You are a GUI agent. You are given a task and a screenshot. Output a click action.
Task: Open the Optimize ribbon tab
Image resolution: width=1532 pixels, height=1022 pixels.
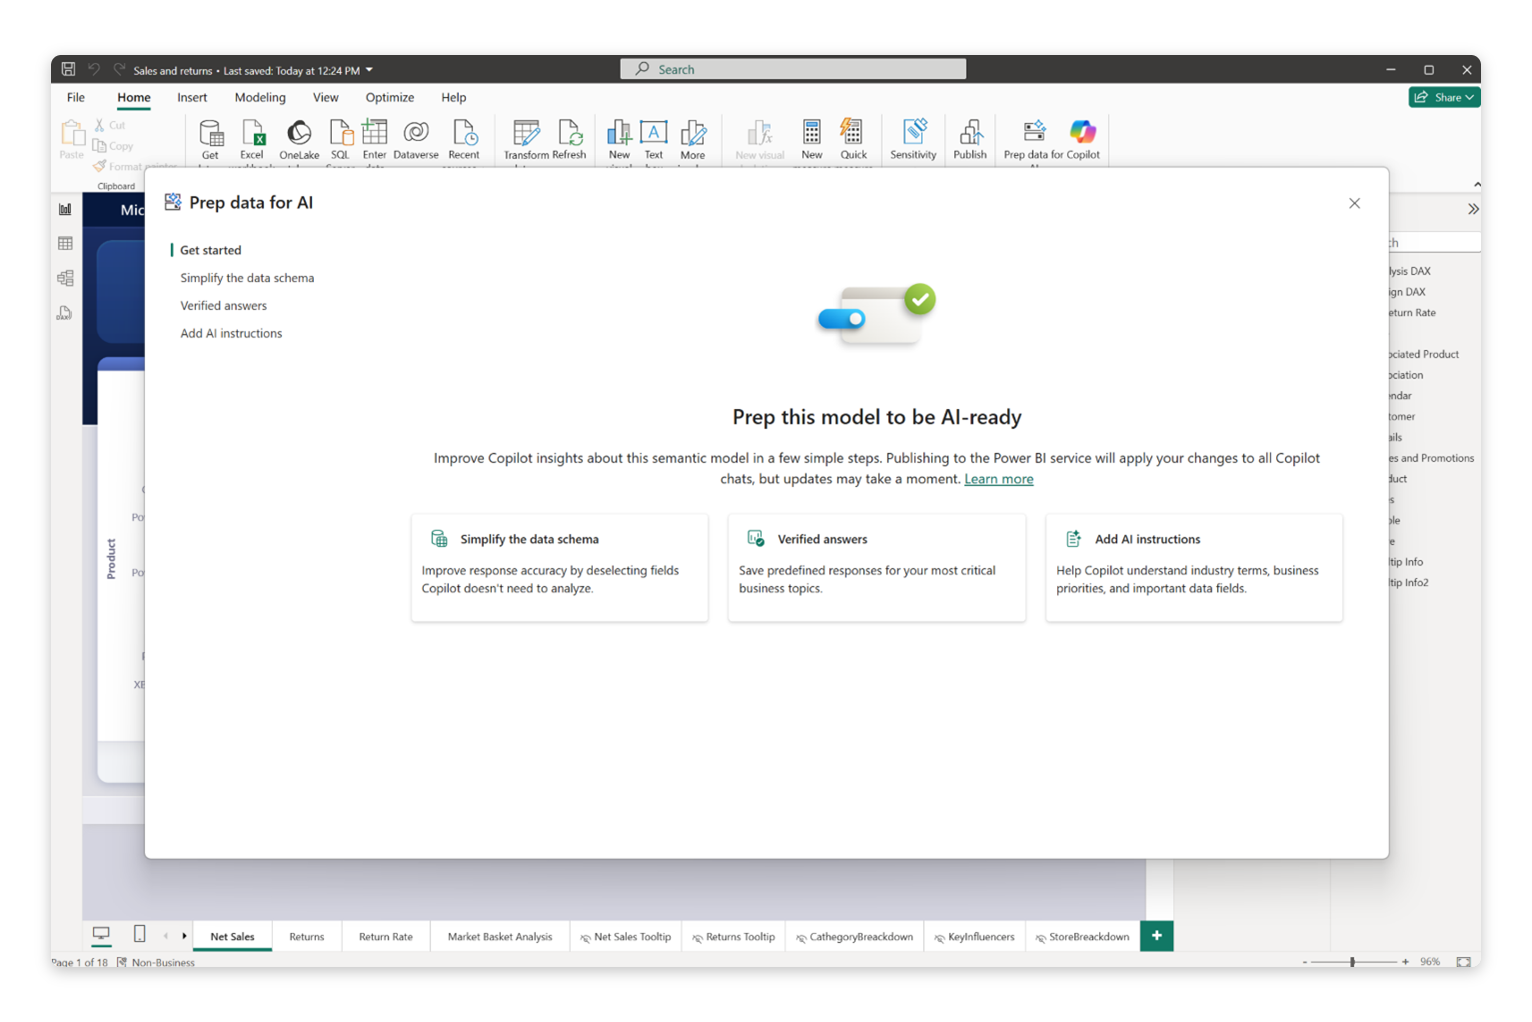(390, 97)
